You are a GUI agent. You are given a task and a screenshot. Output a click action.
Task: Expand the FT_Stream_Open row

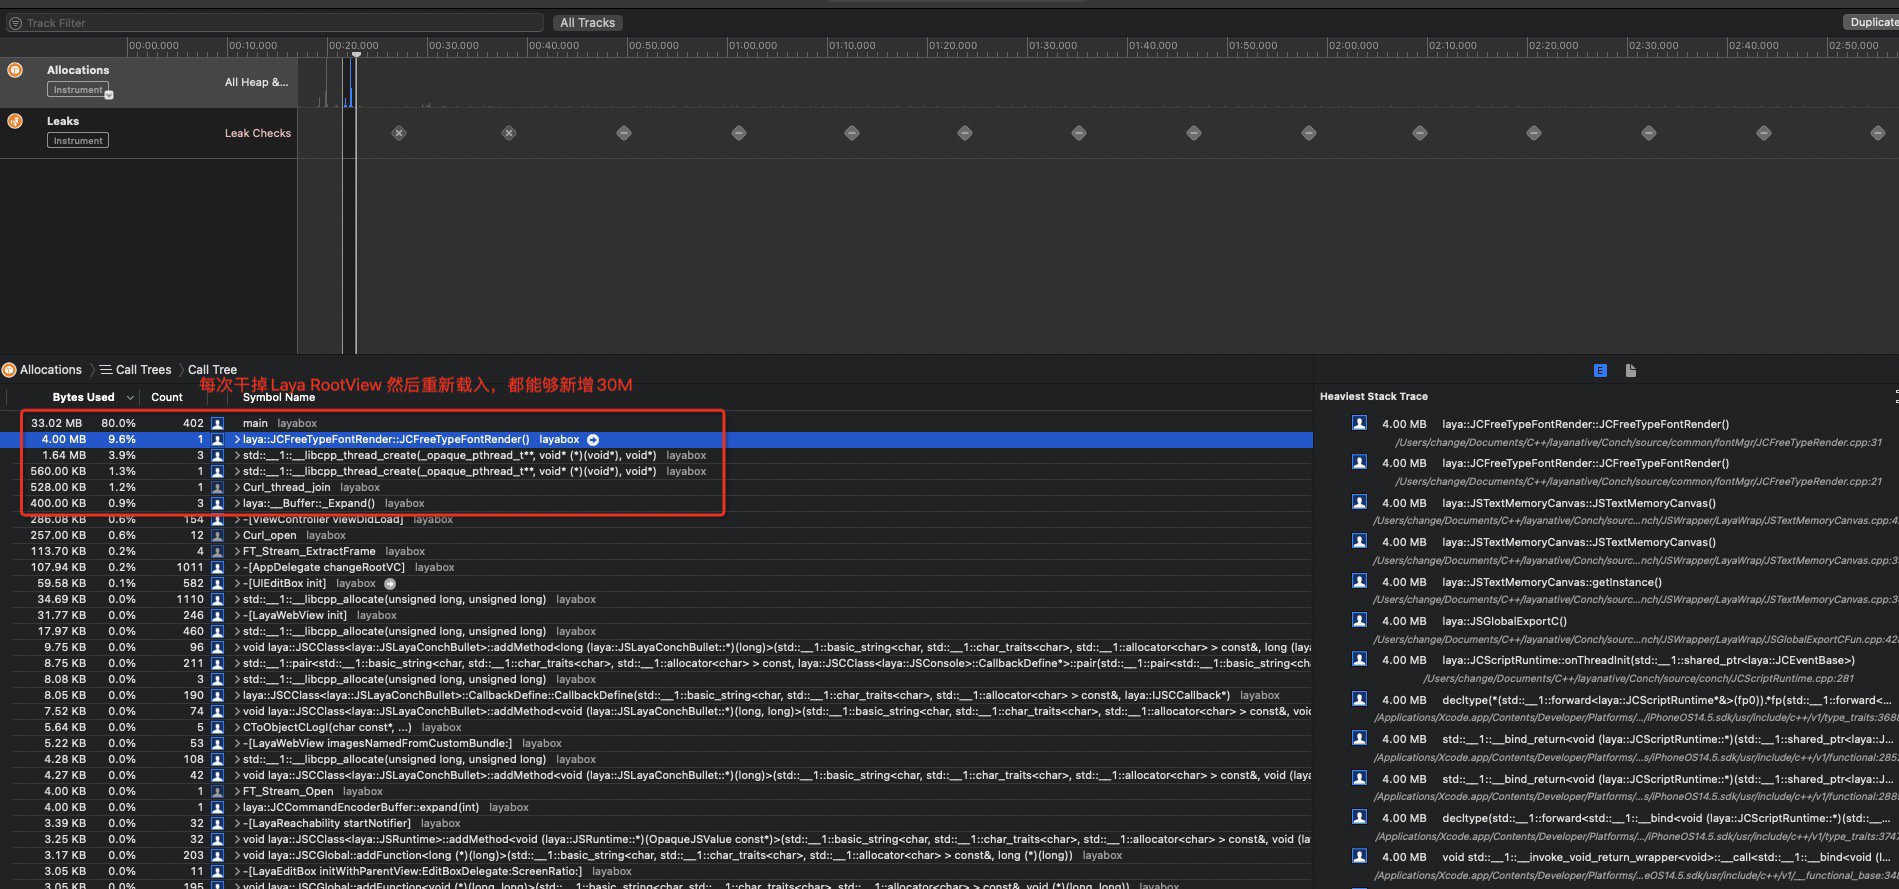tap(237, 791)
